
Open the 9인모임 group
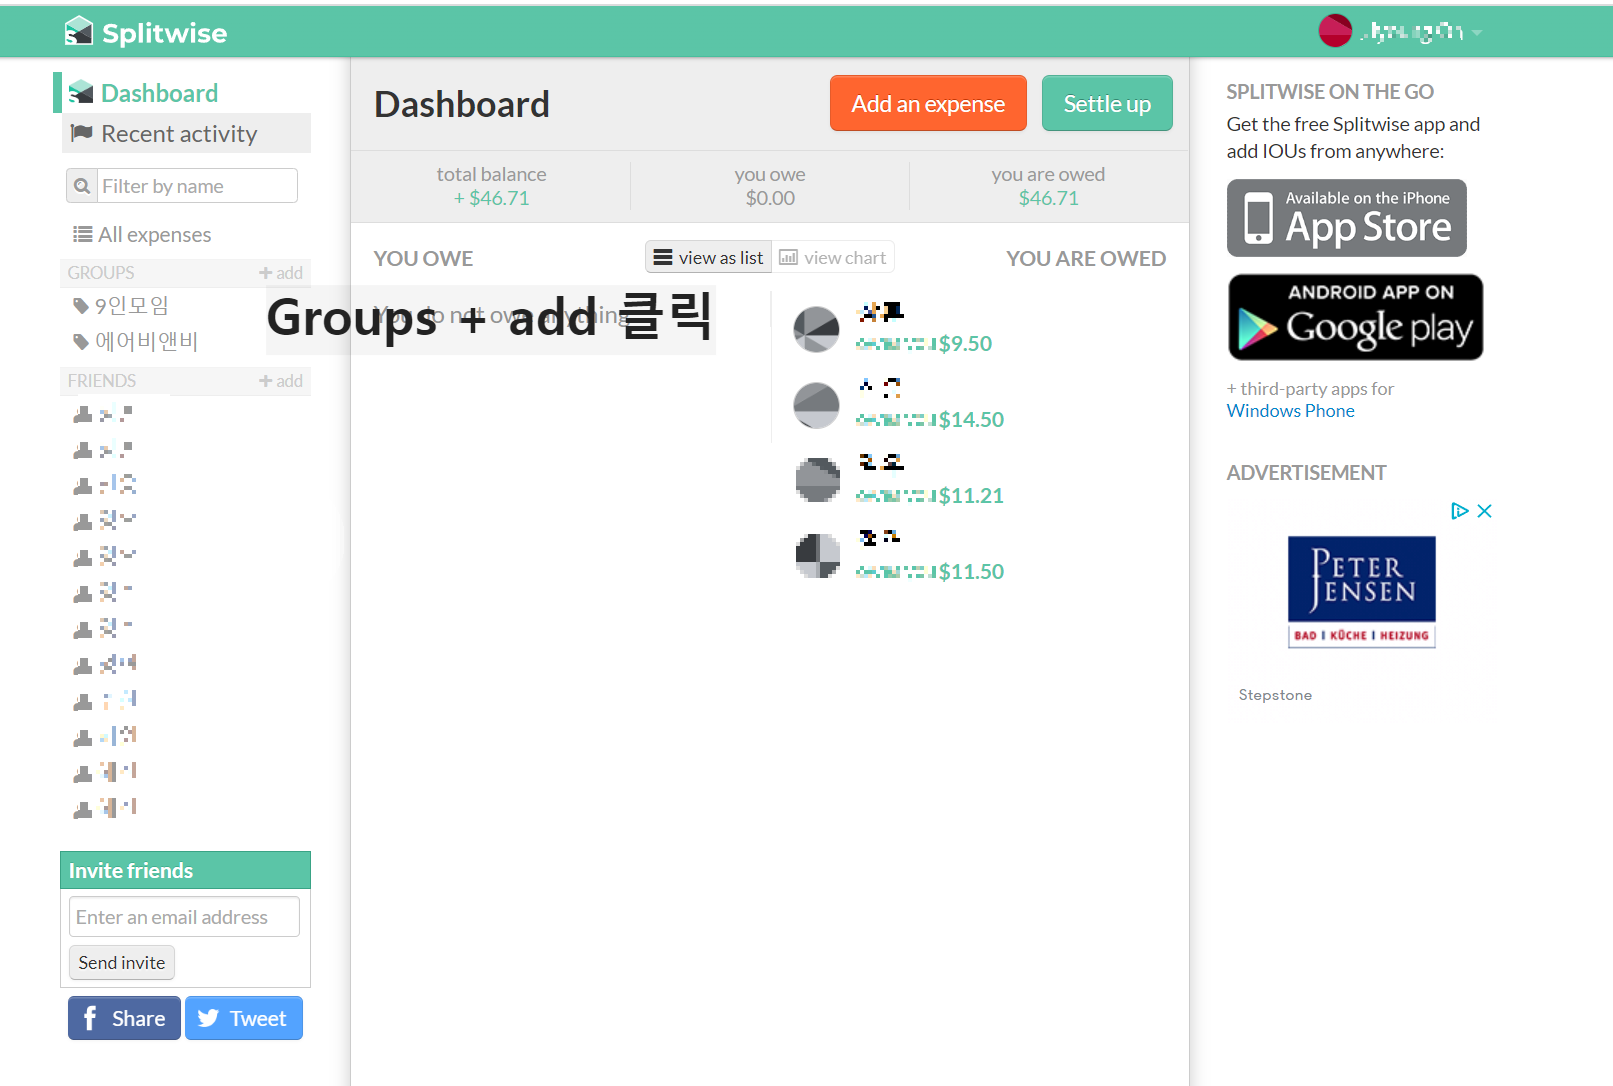tap(131, 305)
